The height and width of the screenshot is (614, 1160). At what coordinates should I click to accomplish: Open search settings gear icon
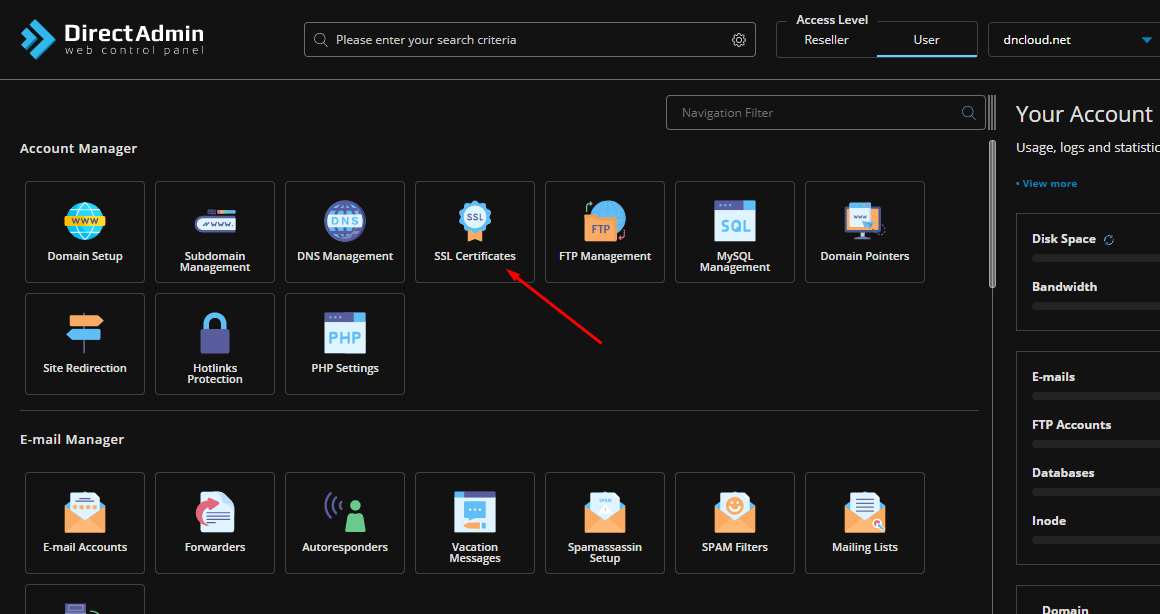tap(739, 40)
